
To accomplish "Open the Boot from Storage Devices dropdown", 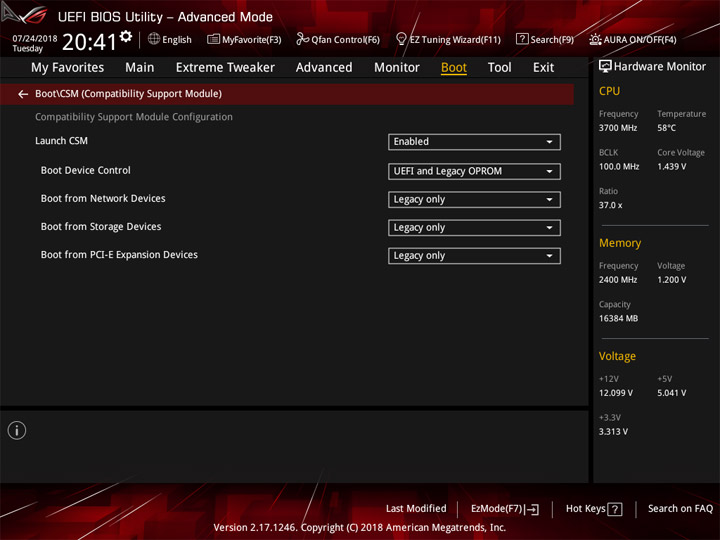I will (474, 228).
